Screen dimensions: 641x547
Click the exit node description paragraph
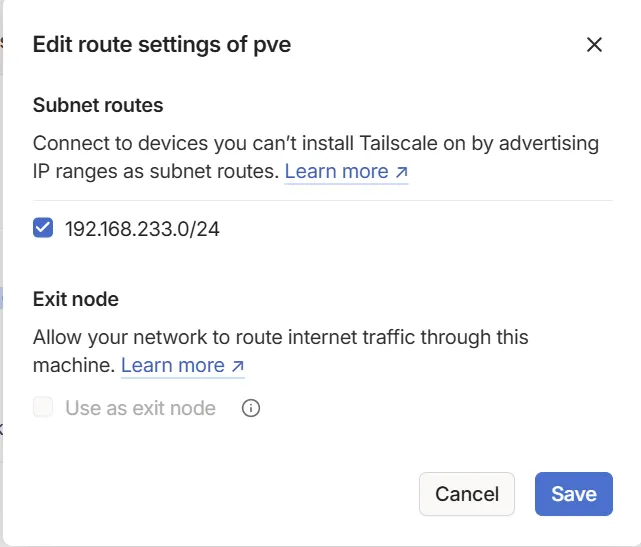tap(280, 338)
